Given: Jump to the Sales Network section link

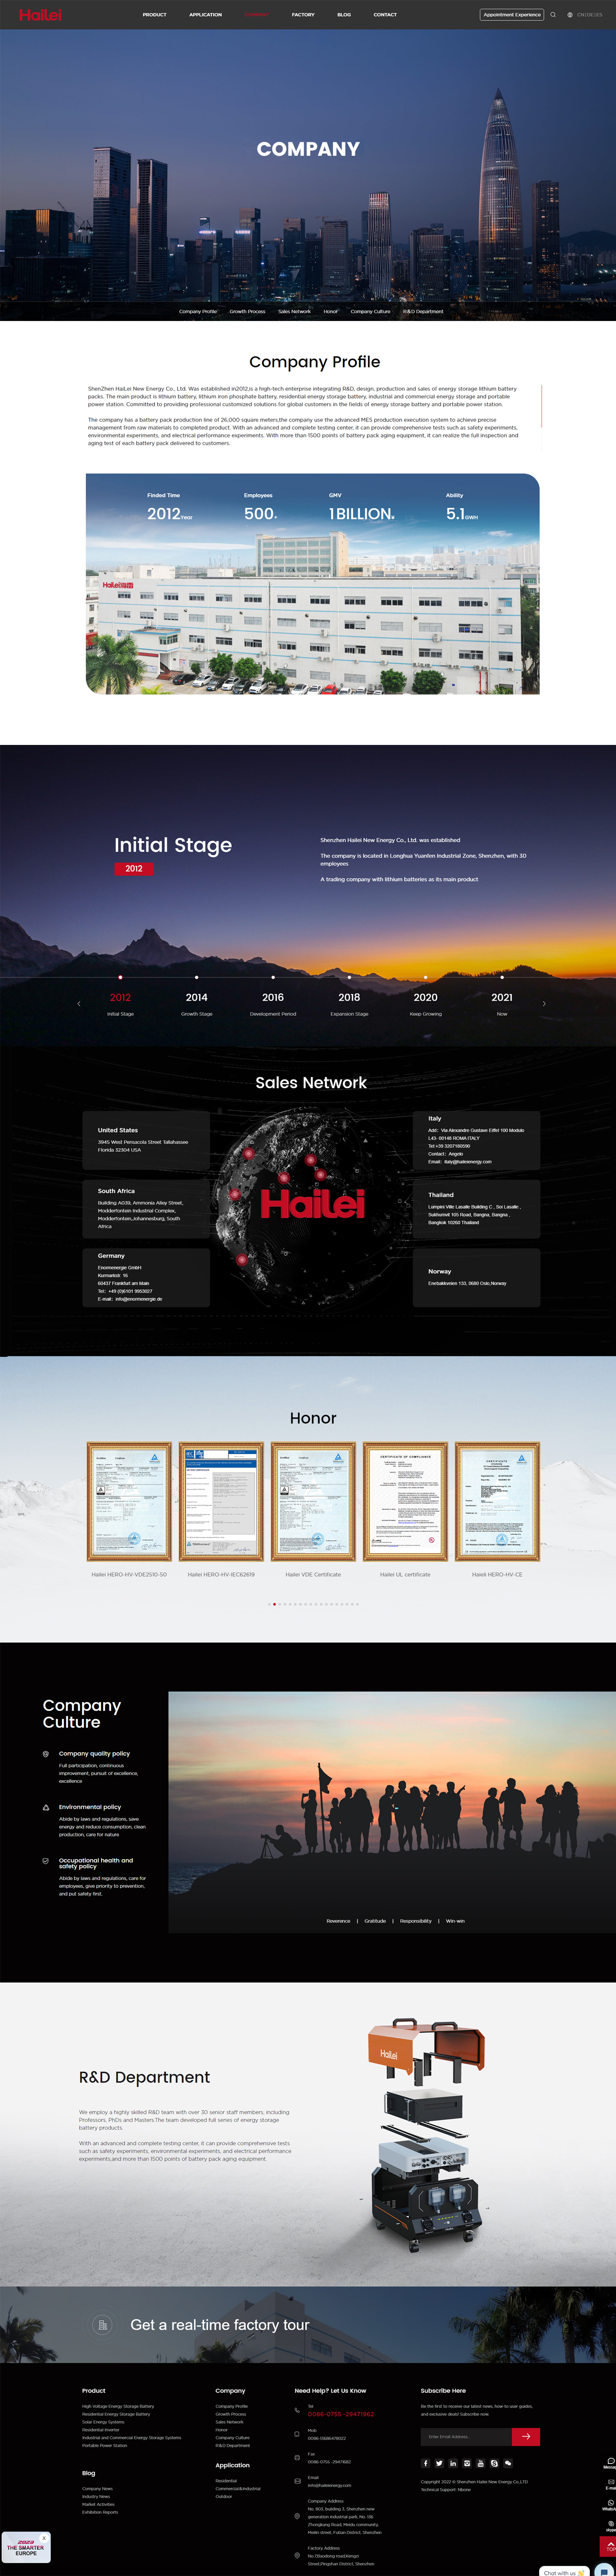Looking at the screenshot, I should point(294,311).
